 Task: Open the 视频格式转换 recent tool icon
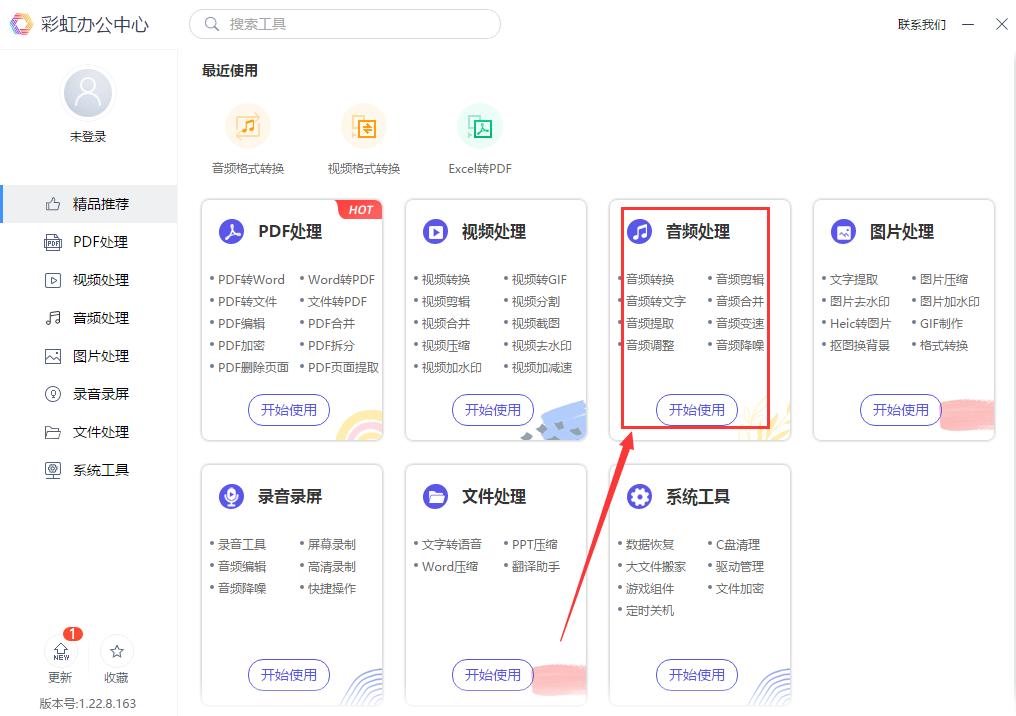click(x=364, y=127)
